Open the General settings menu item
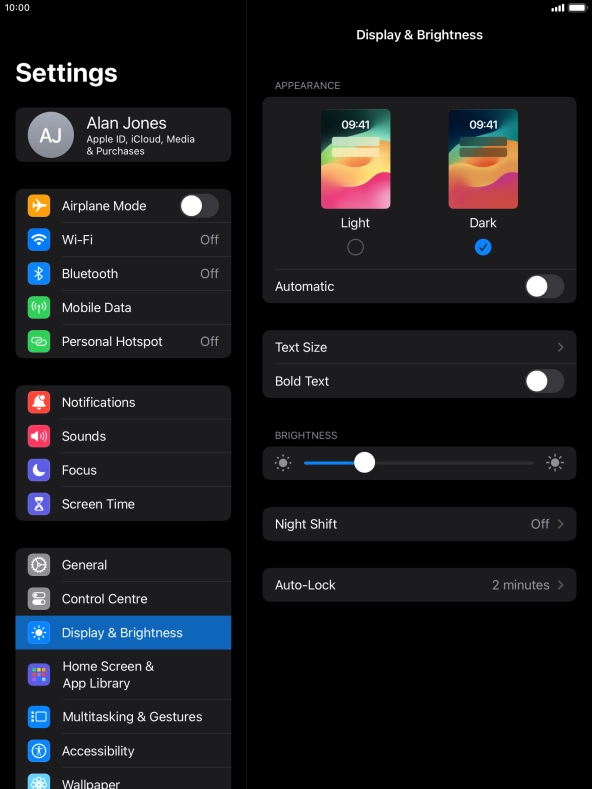Image resolution: width=592 pixels, height=789 pixels. pos(123,565)
